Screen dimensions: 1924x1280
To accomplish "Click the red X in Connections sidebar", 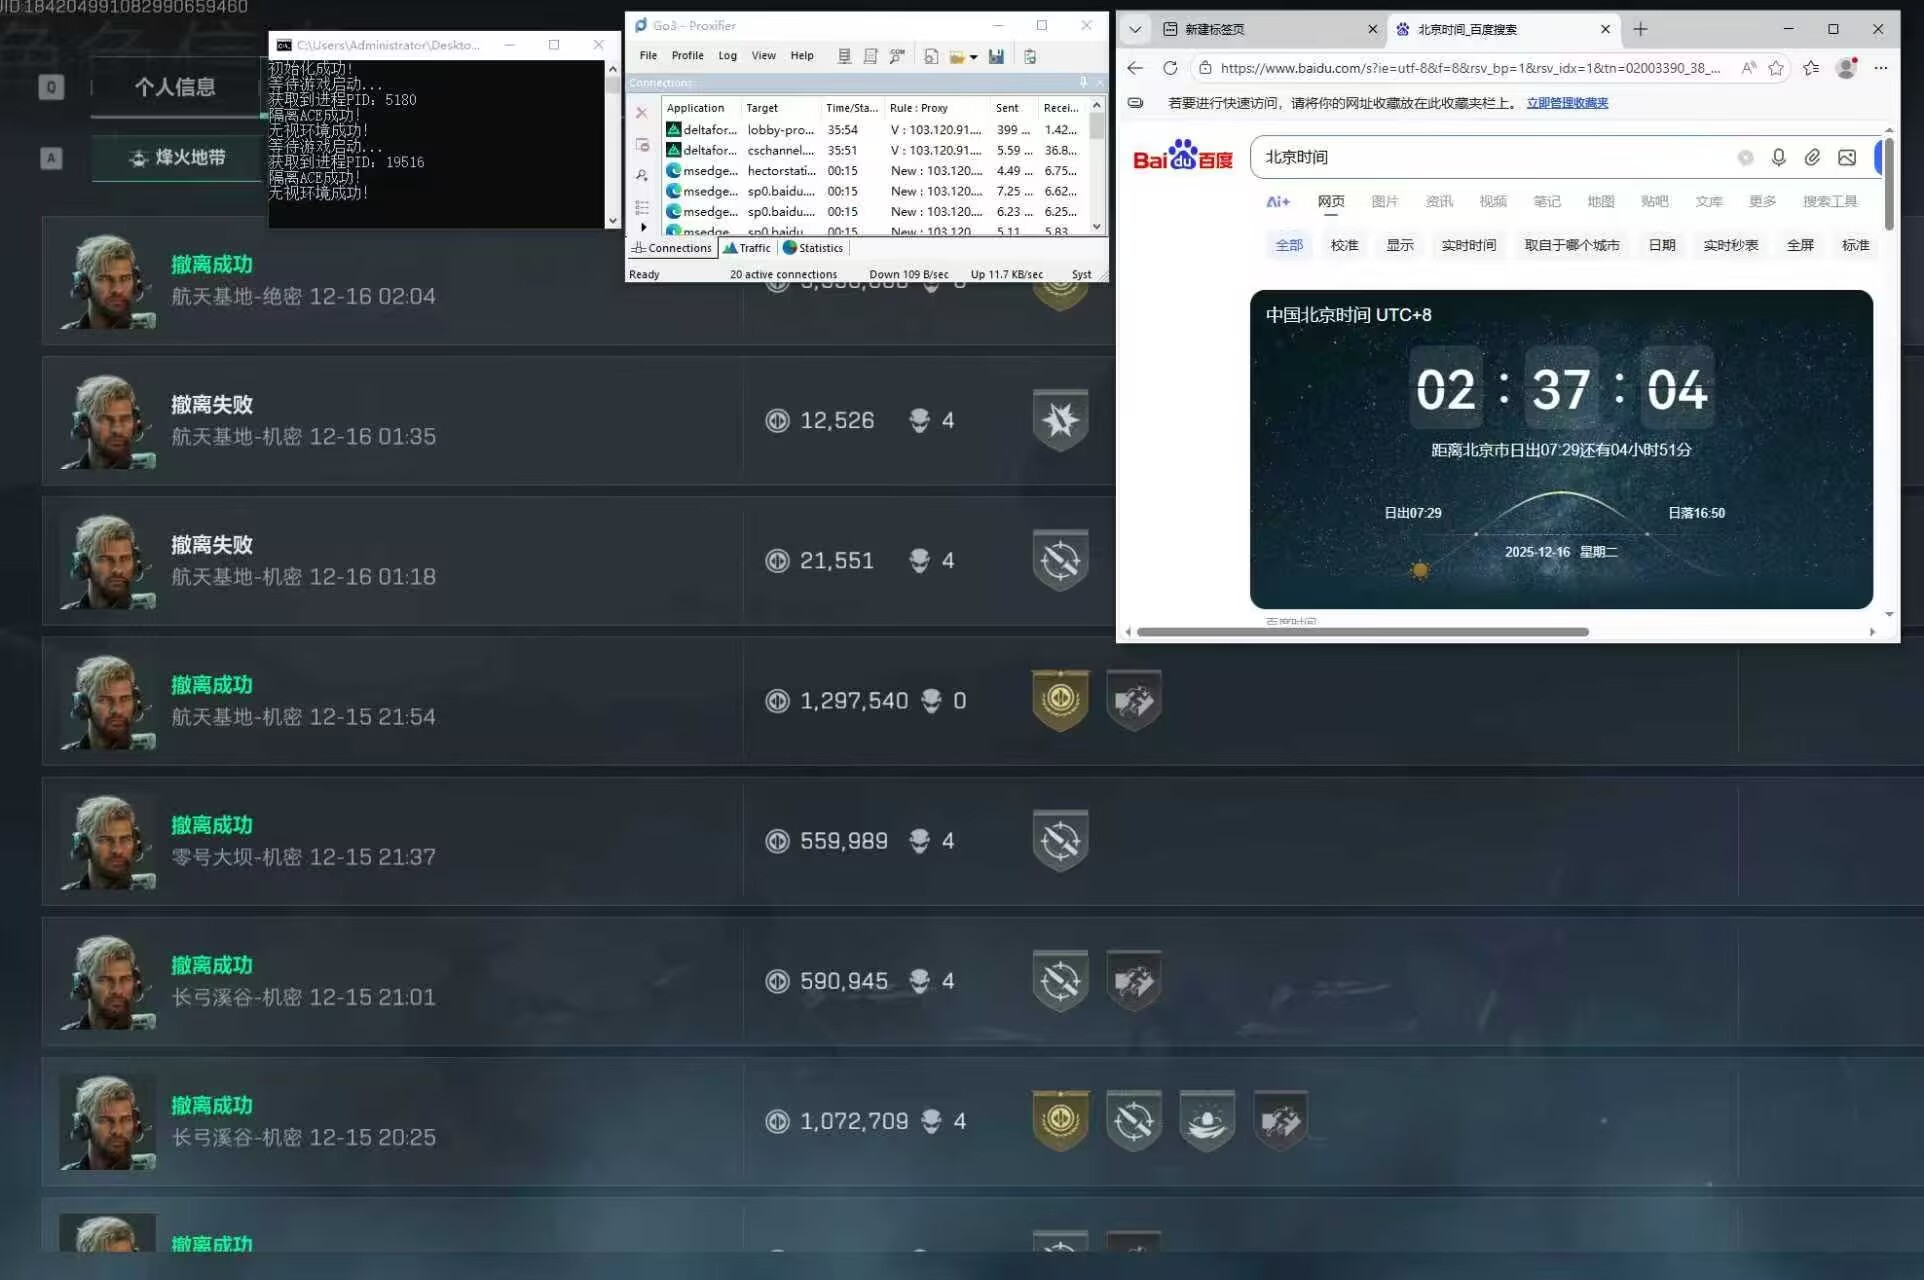I will click(x=642, y=113).
